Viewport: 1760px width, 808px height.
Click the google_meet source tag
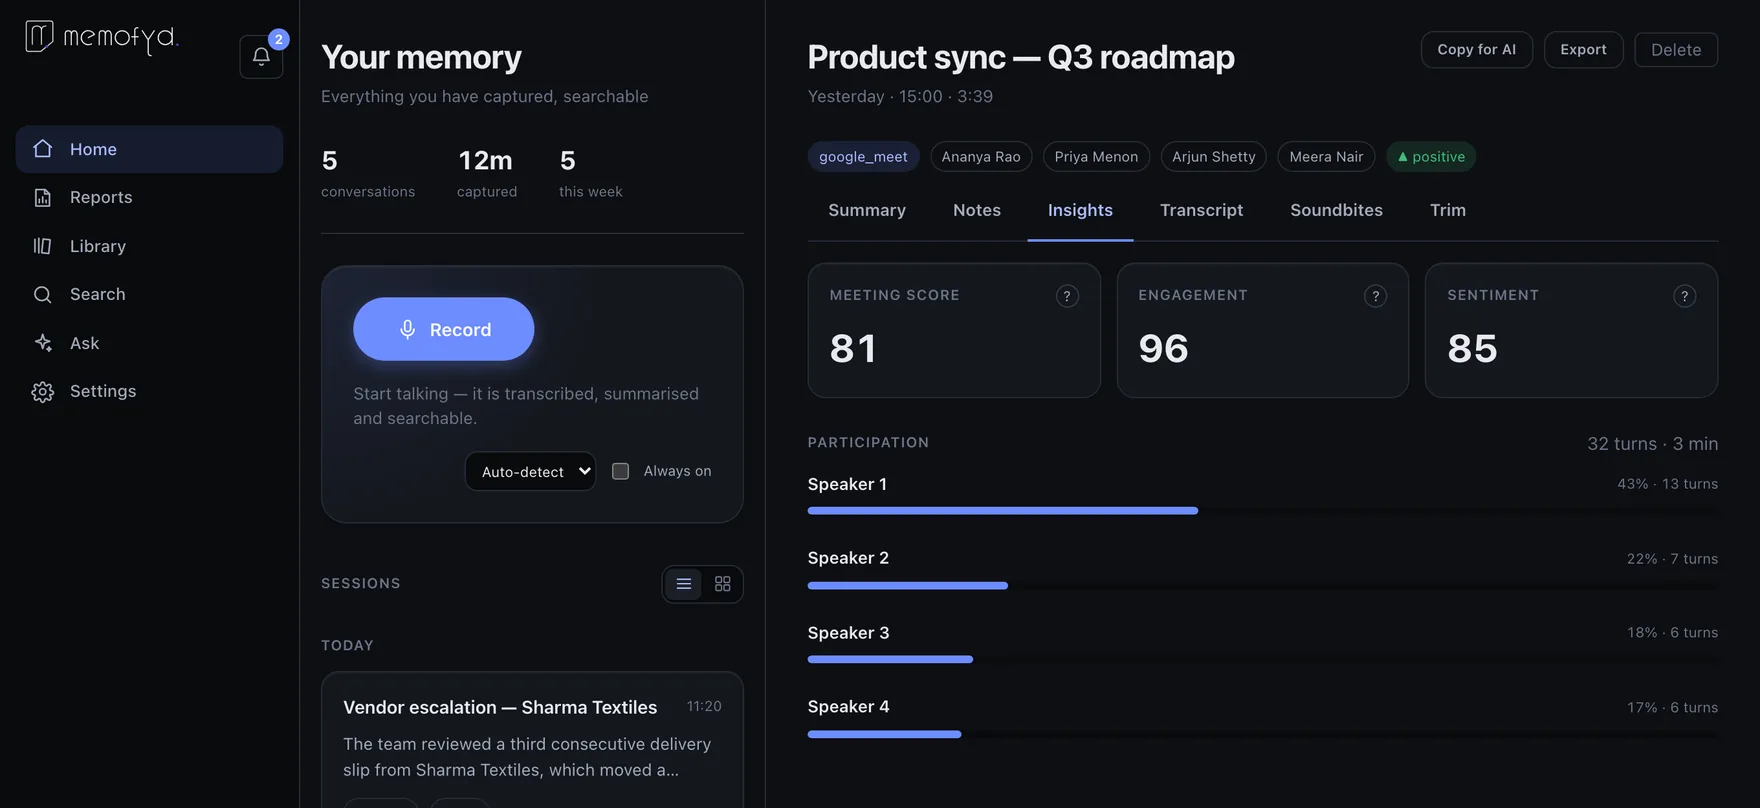pyautogui.click(x=863, y=157)
